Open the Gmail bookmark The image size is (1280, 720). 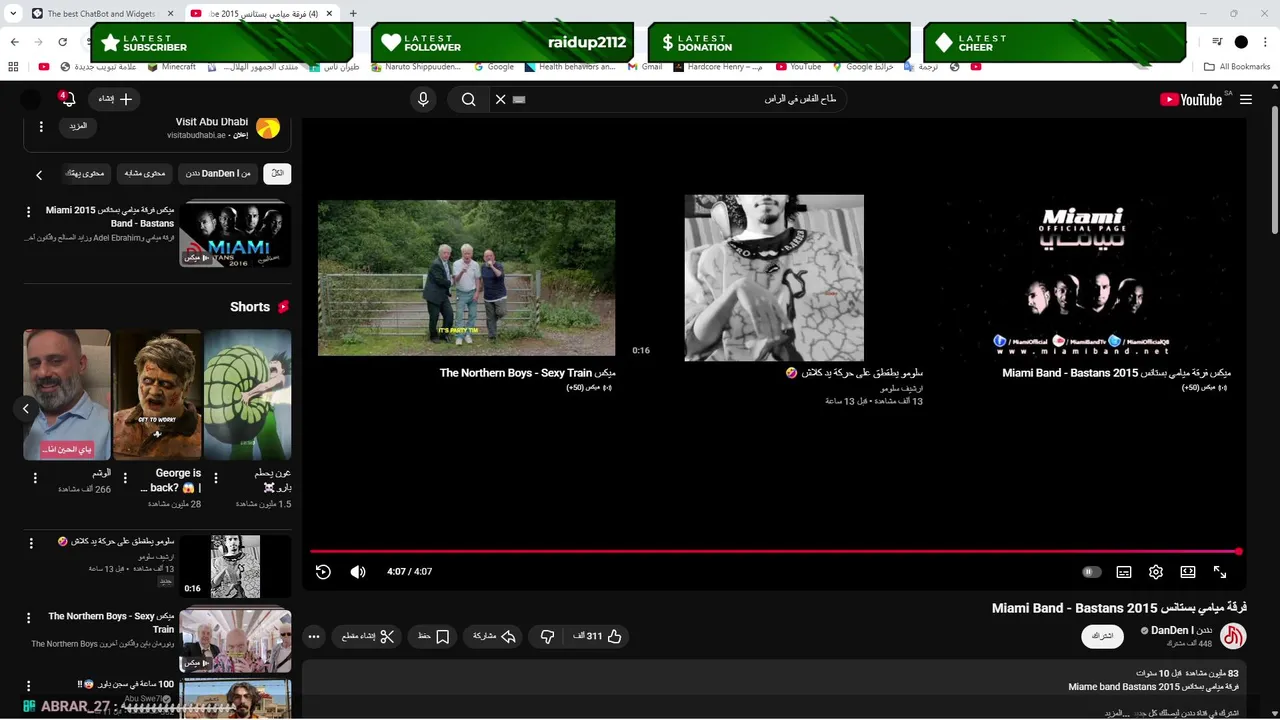(644, 67)
